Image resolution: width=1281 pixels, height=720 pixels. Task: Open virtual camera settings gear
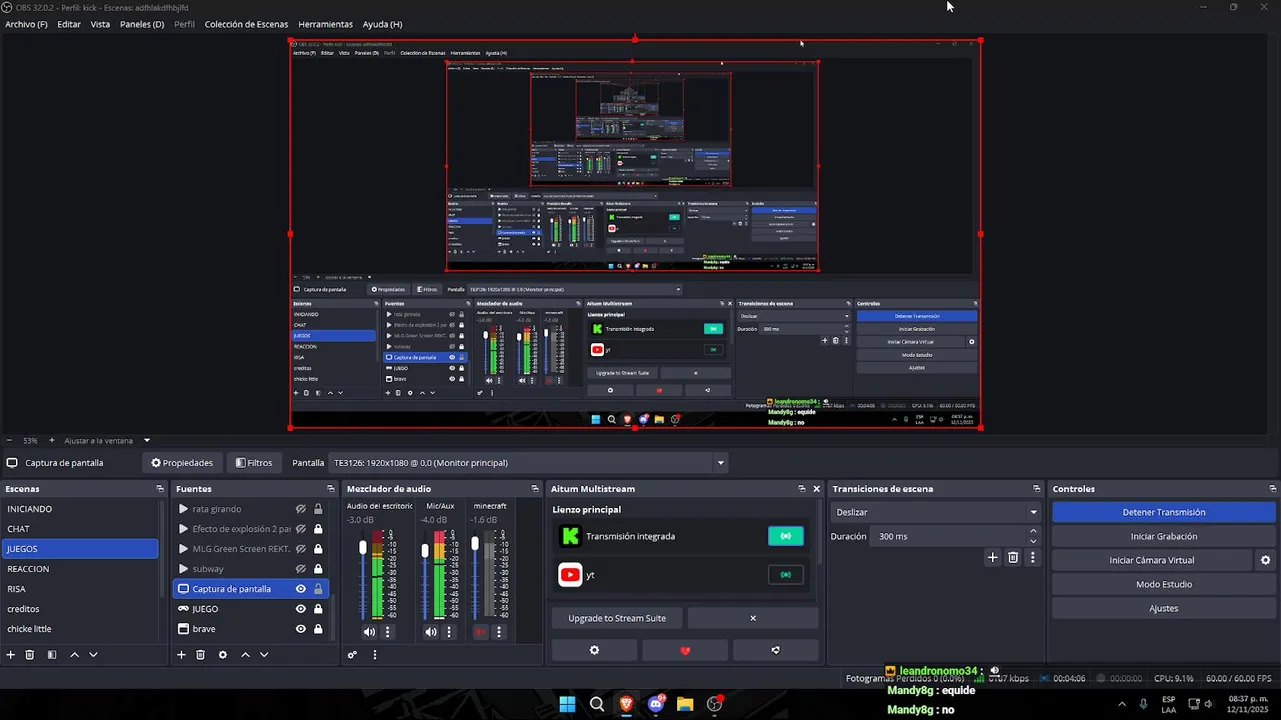click(x=1265, y=560)
